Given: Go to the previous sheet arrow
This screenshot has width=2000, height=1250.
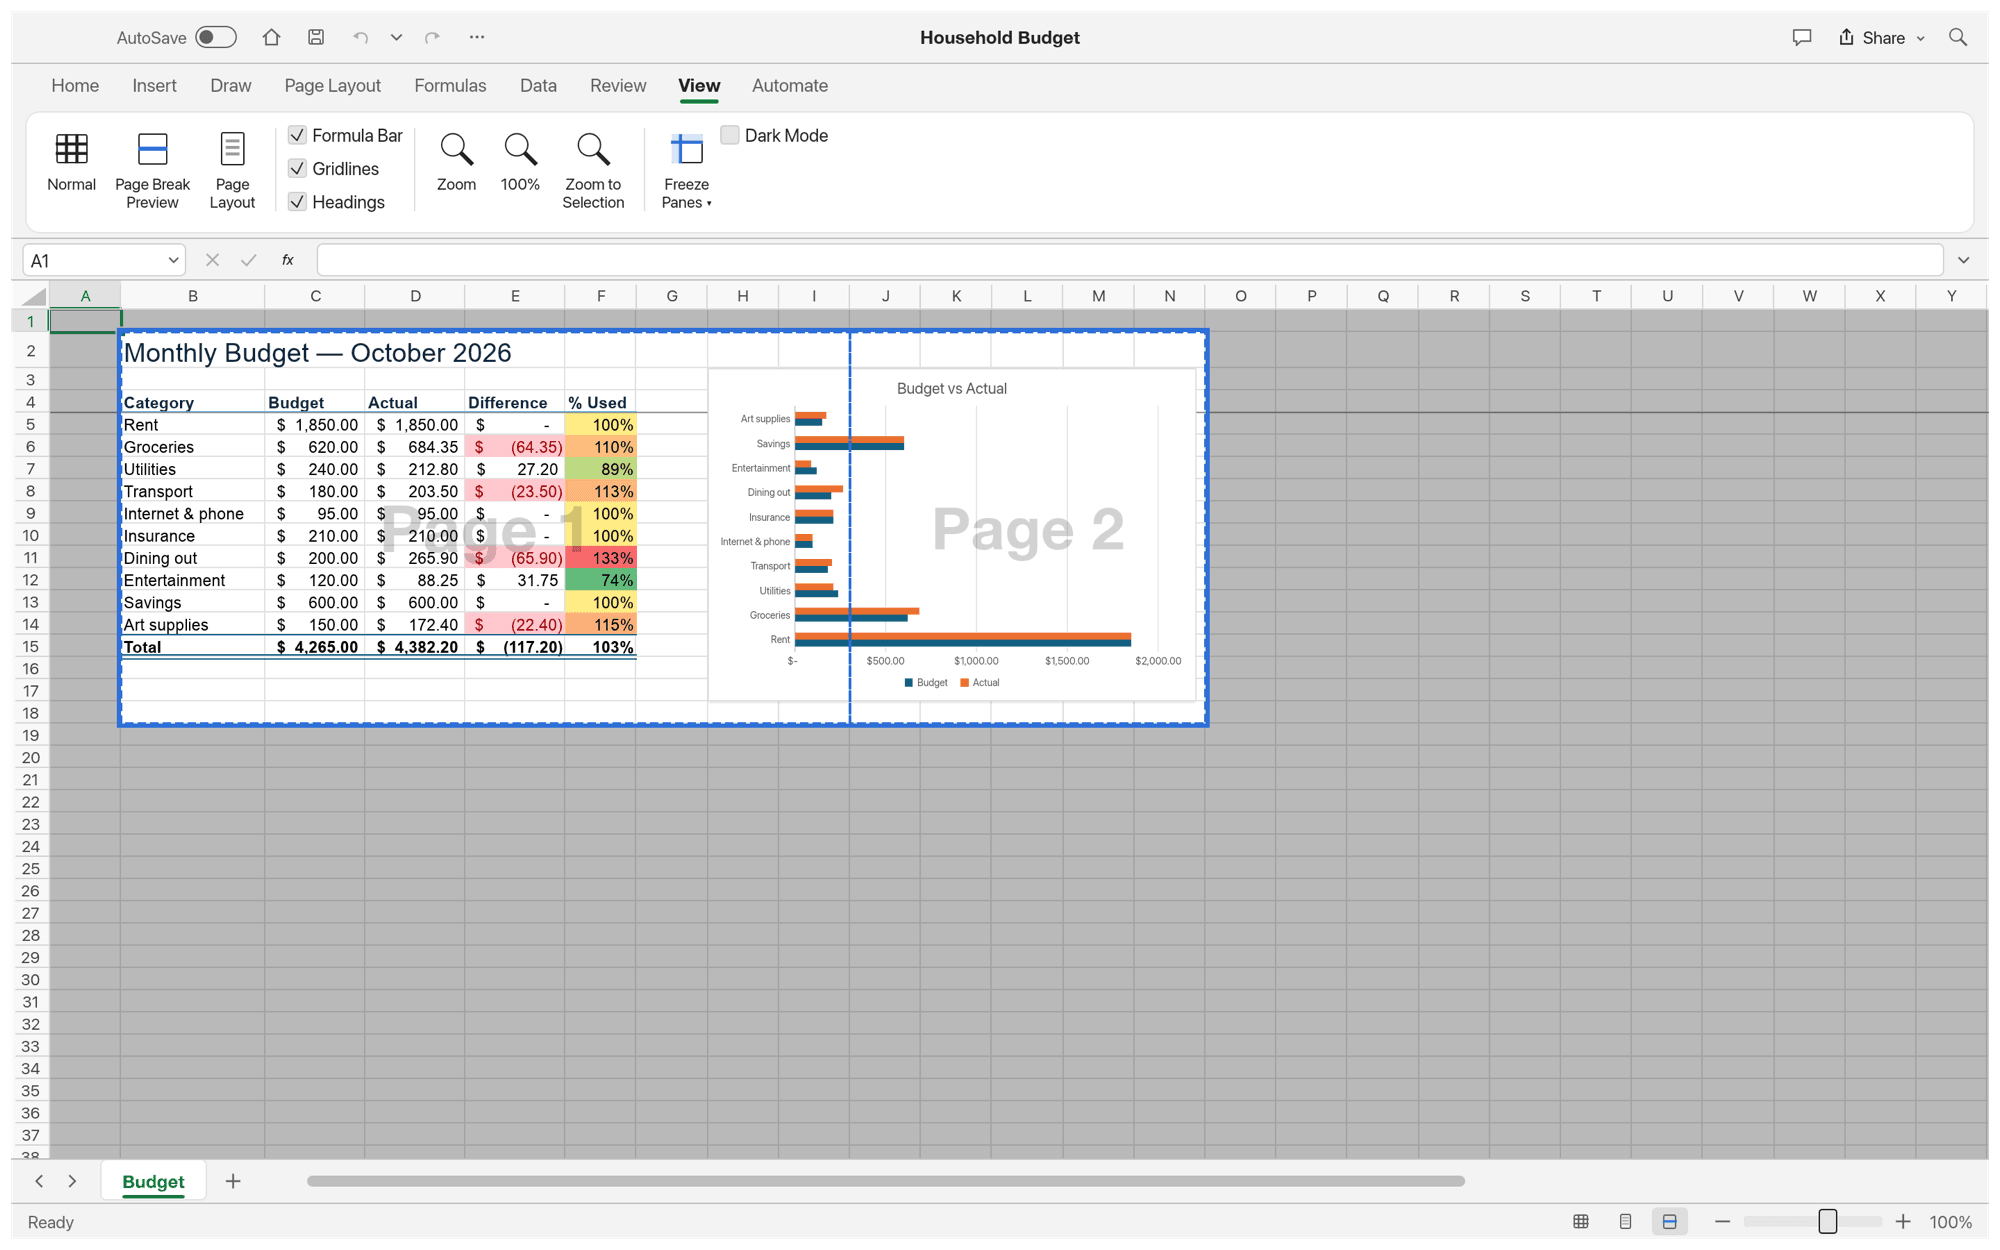Looking at the screenshot, I should 39,1181.
